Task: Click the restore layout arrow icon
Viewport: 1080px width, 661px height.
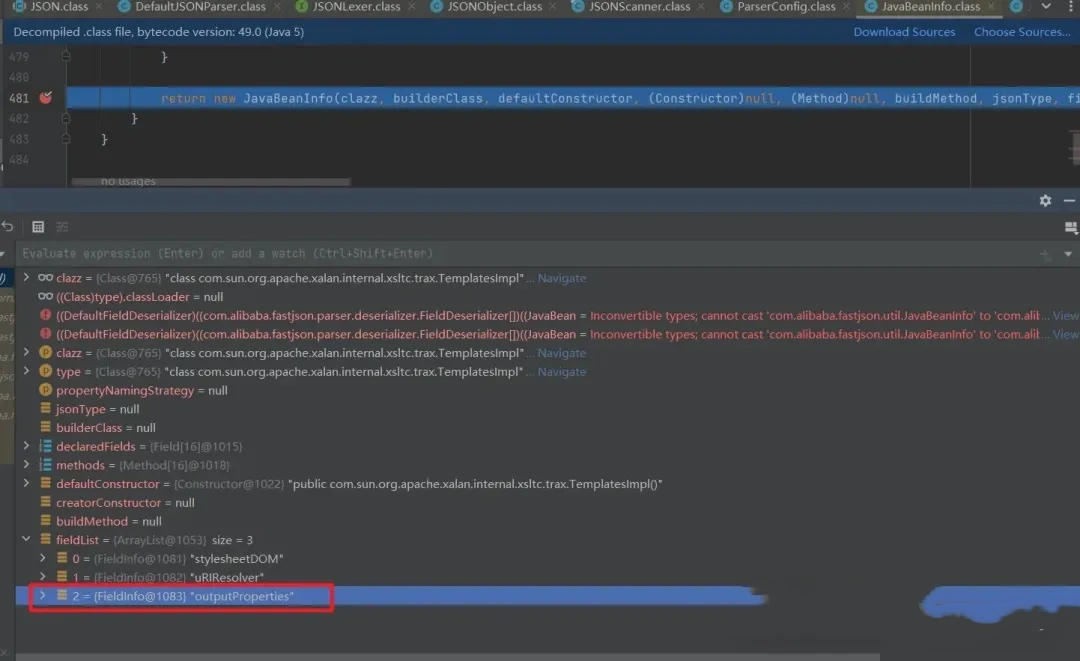Action: click(8, 227)
